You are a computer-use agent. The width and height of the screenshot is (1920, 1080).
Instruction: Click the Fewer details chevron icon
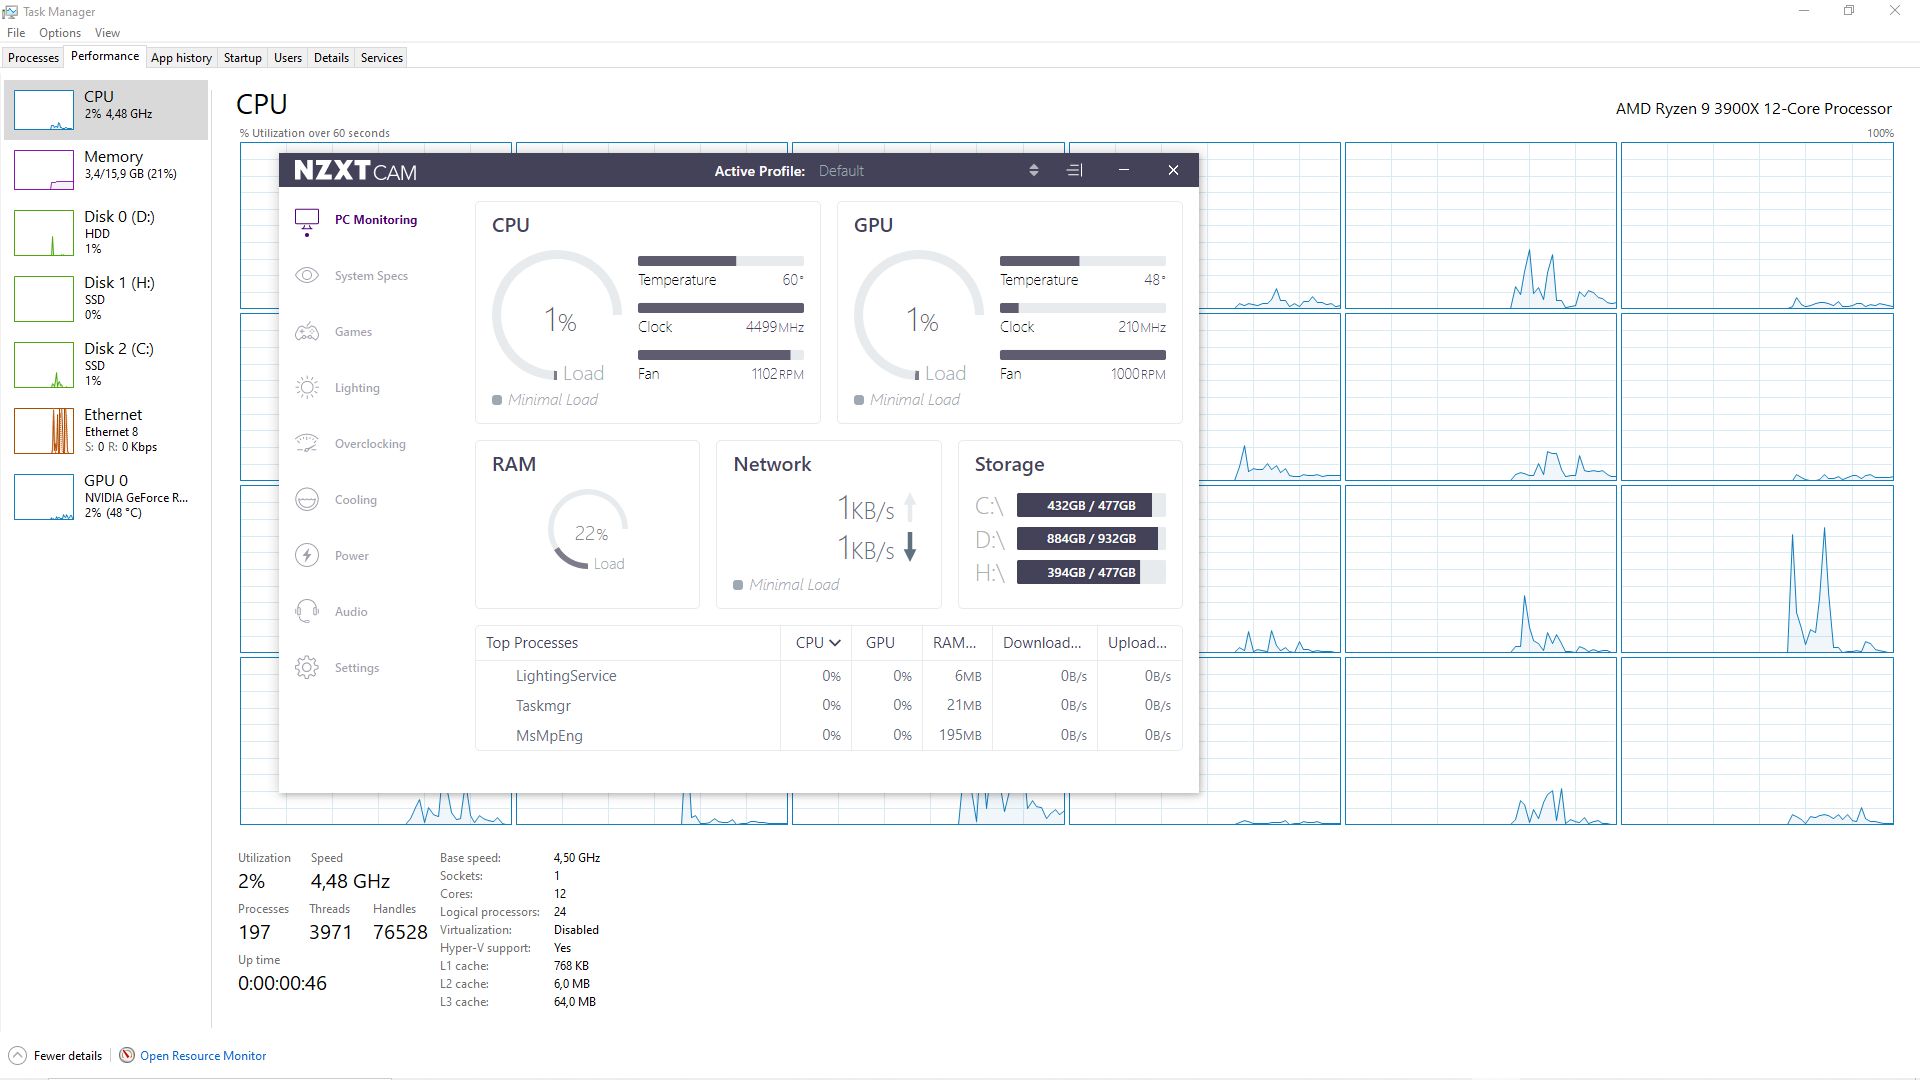(17, 1056)
